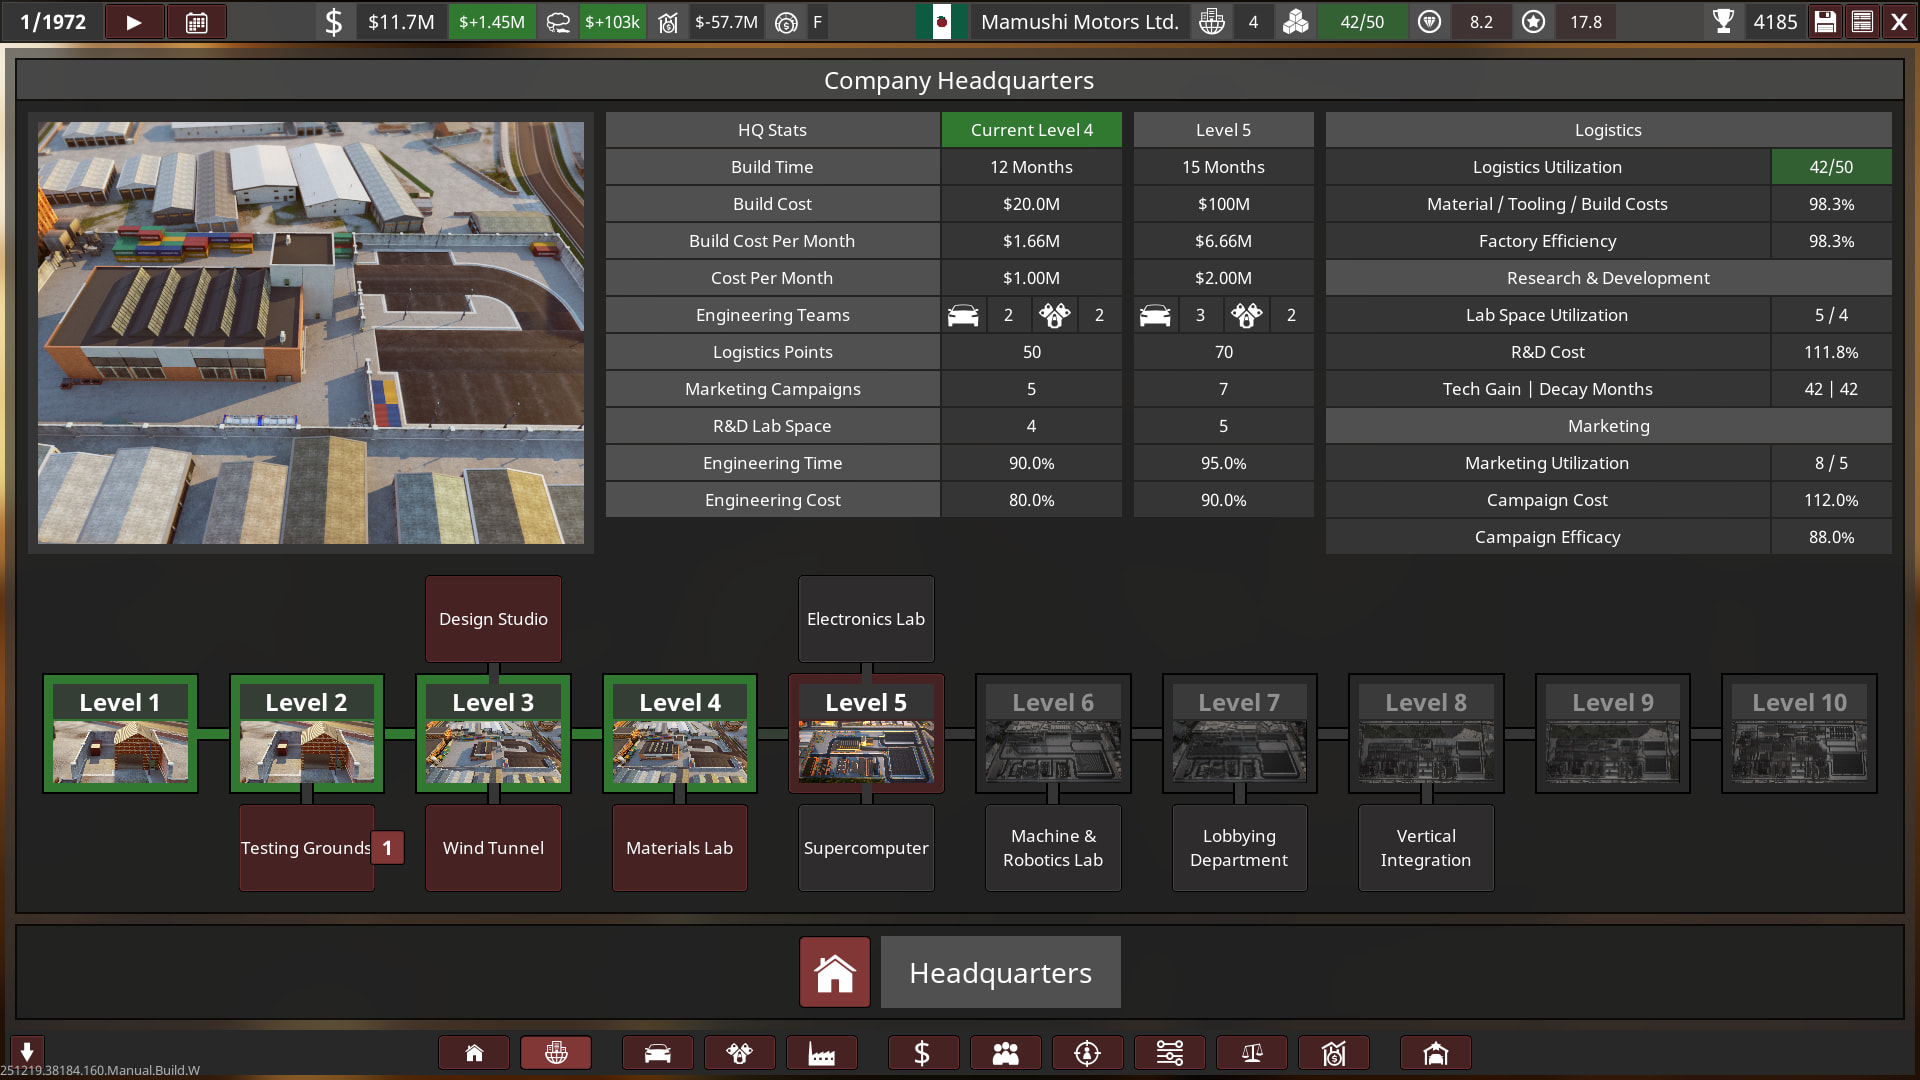Open the staff people bottom toolbar icon
The height and width of the screenshot is (1080, 1920).
[x=1005, y=1053]
